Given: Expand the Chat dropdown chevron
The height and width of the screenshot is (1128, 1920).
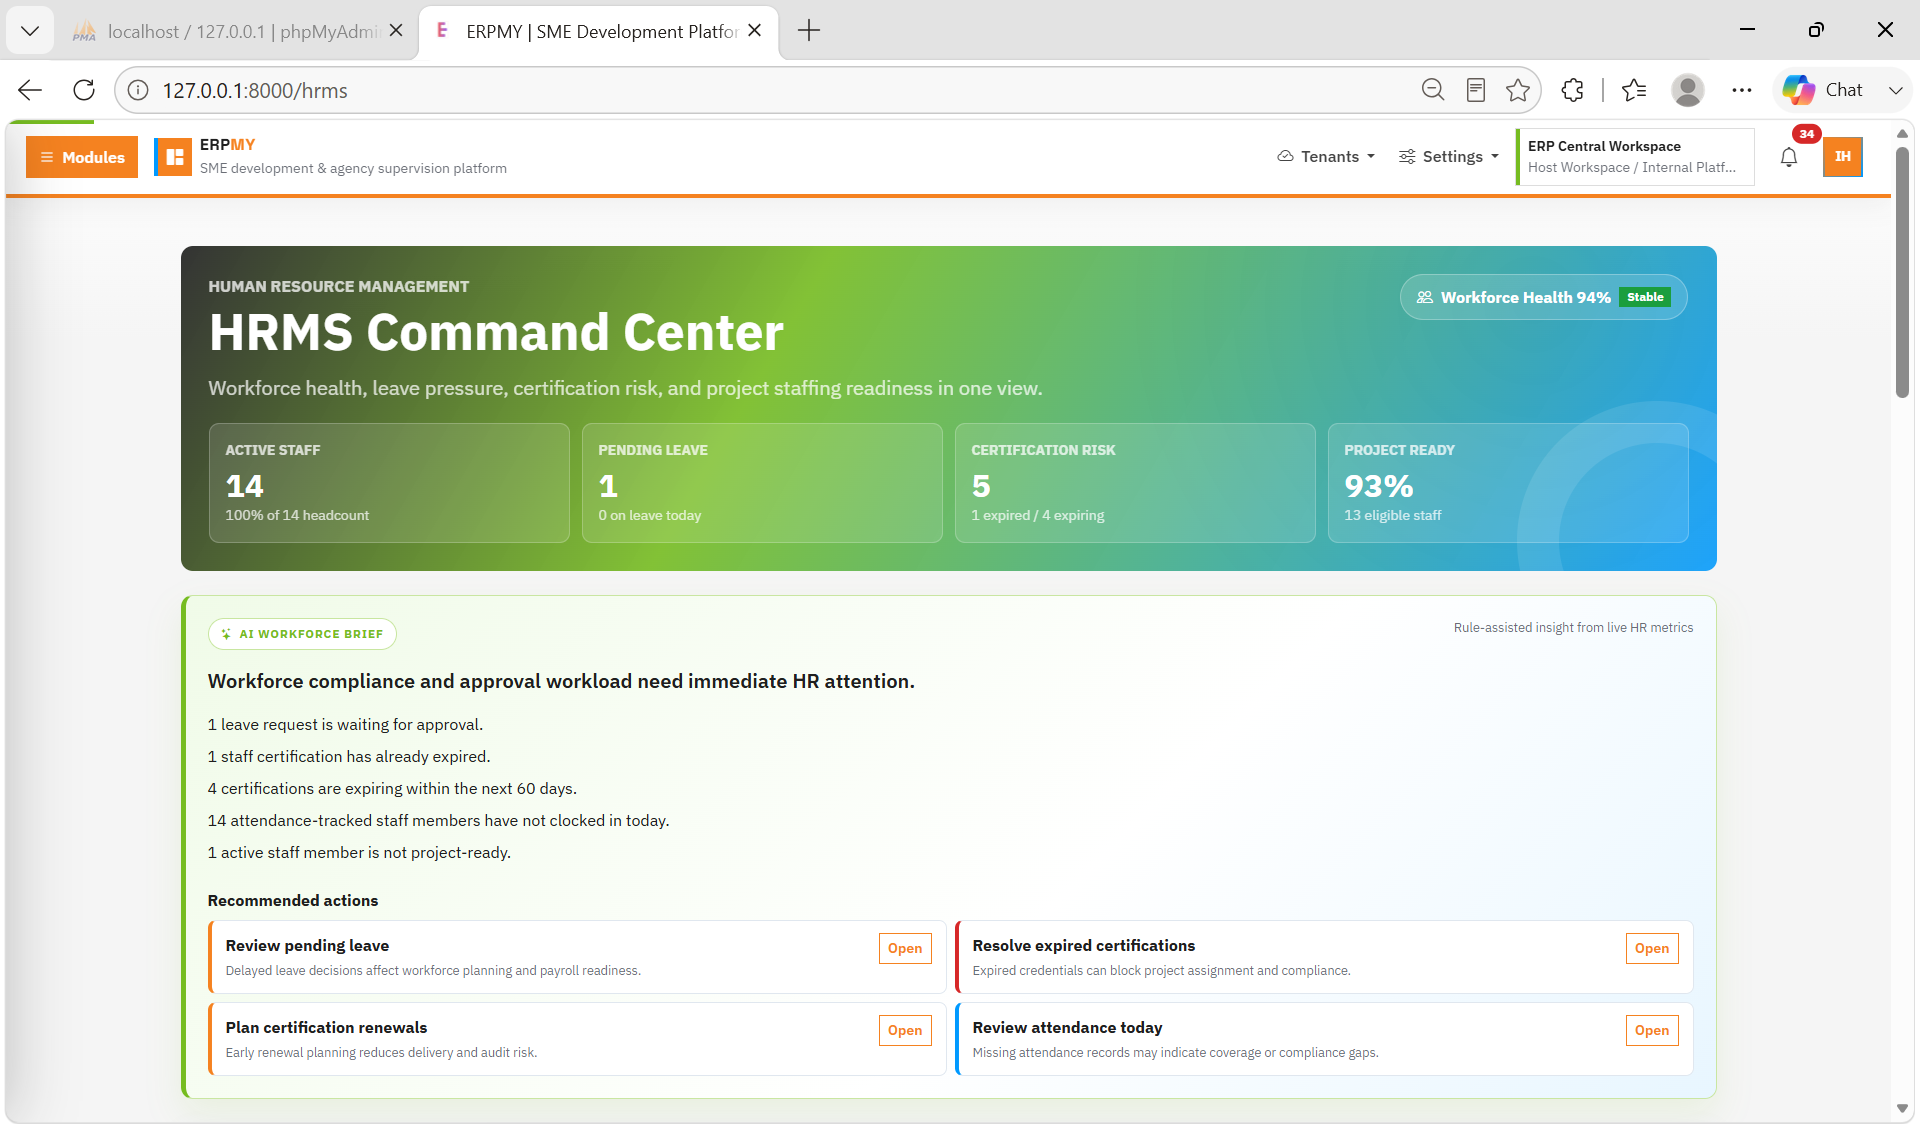Looking at the screenshot, I should (x=1895, y=90).
